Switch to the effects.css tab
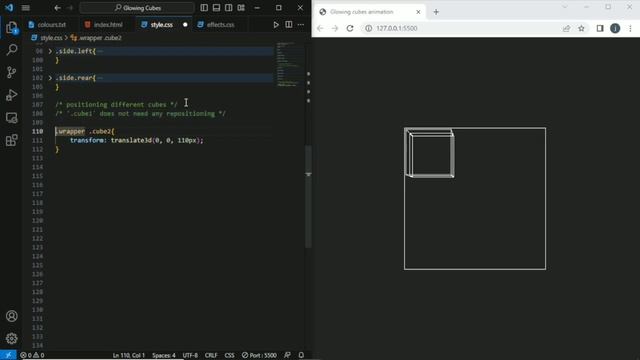 (x=220, y=25)
